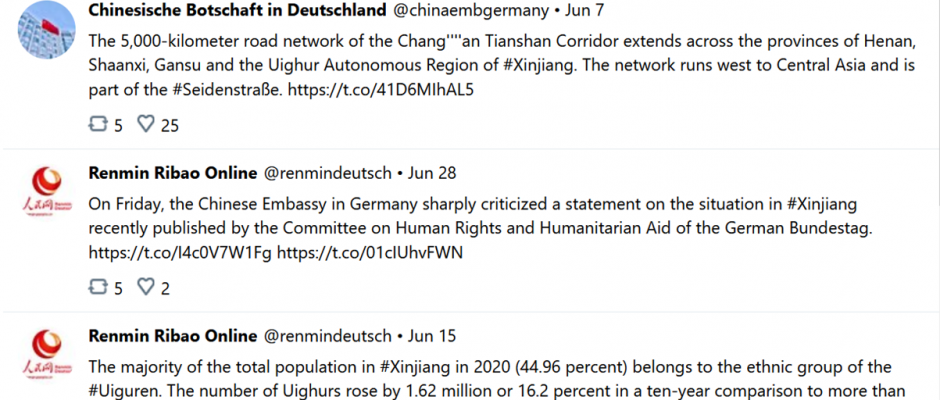Open the Chinesische Botschaft in Deutschland name
The image size is (940, 400).
pos(237,10)
